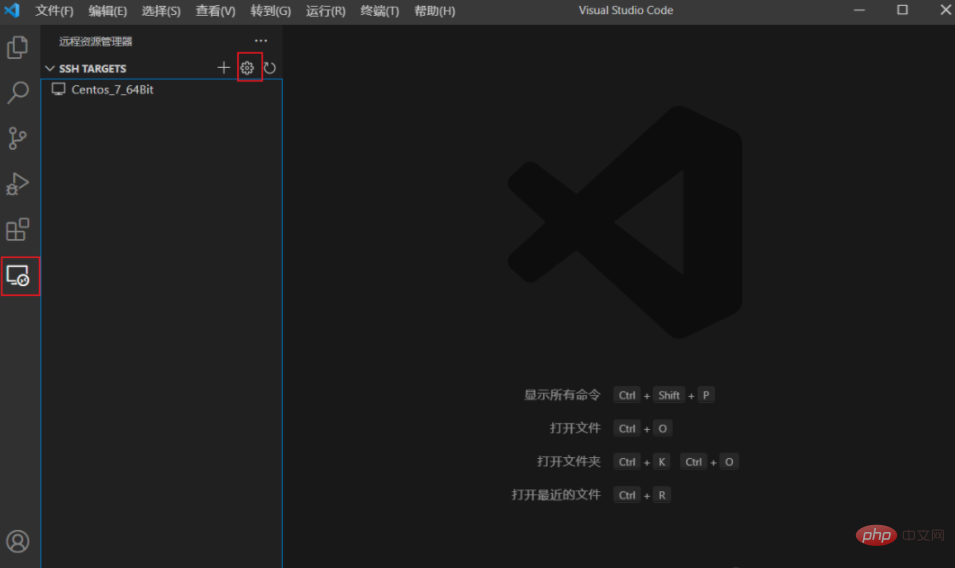Open the 终端(T) menu
The height and width of the screenshot is (568, 955).
pos(379,11)
